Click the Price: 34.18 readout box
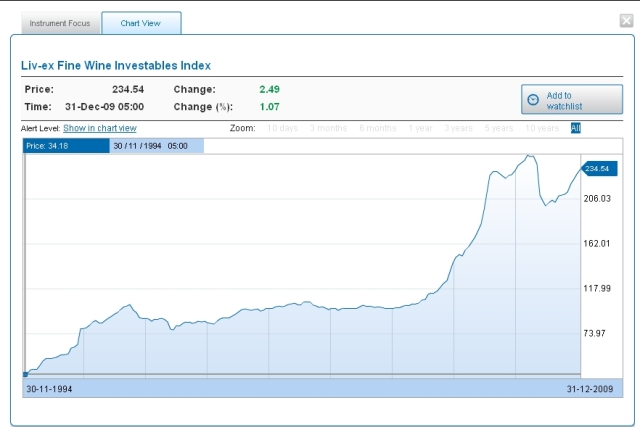 coord(66,146)
